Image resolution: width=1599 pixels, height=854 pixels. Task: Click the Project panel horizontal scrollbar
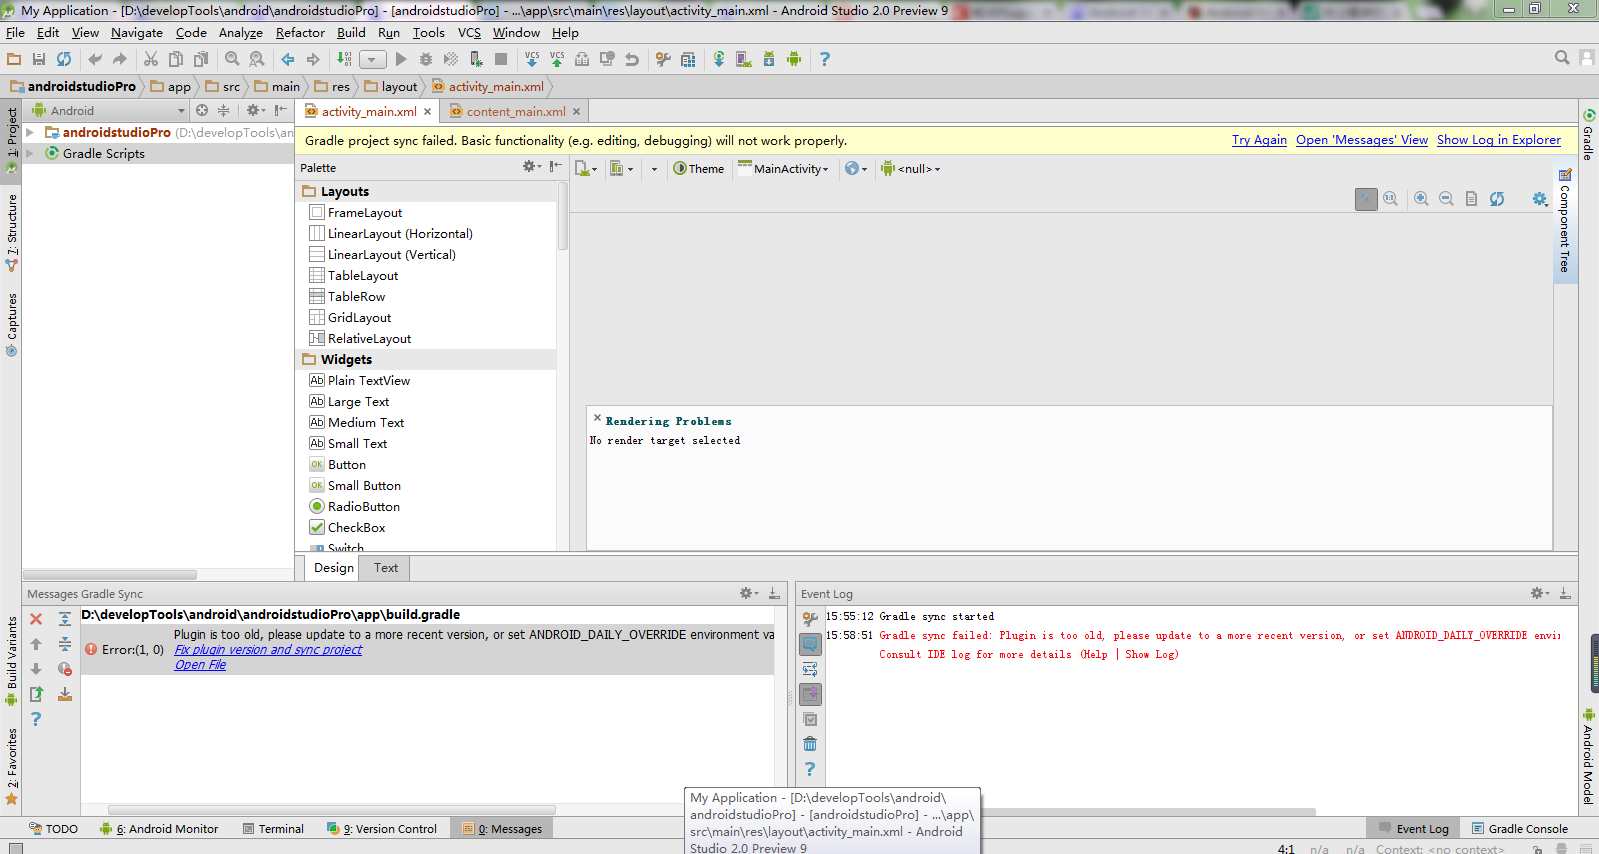pyautogui.click(x=110, y=574)
